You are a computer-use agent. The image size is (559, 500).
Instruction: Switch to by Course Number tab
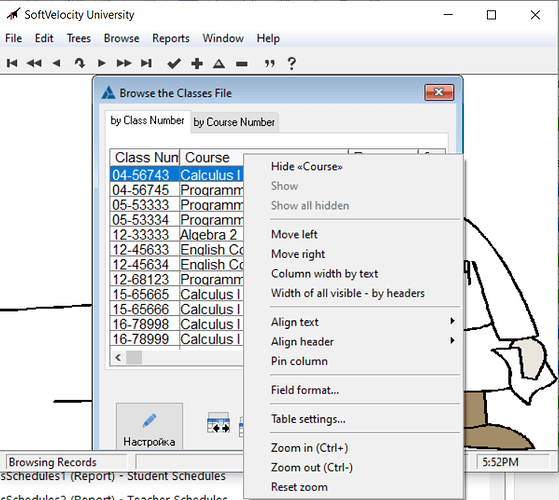[x=234, y=122]
